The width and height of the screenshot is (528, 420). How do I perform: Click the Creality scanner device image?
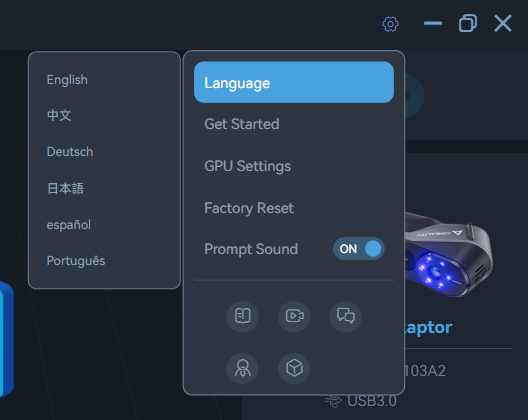click(x=449, y=255)
